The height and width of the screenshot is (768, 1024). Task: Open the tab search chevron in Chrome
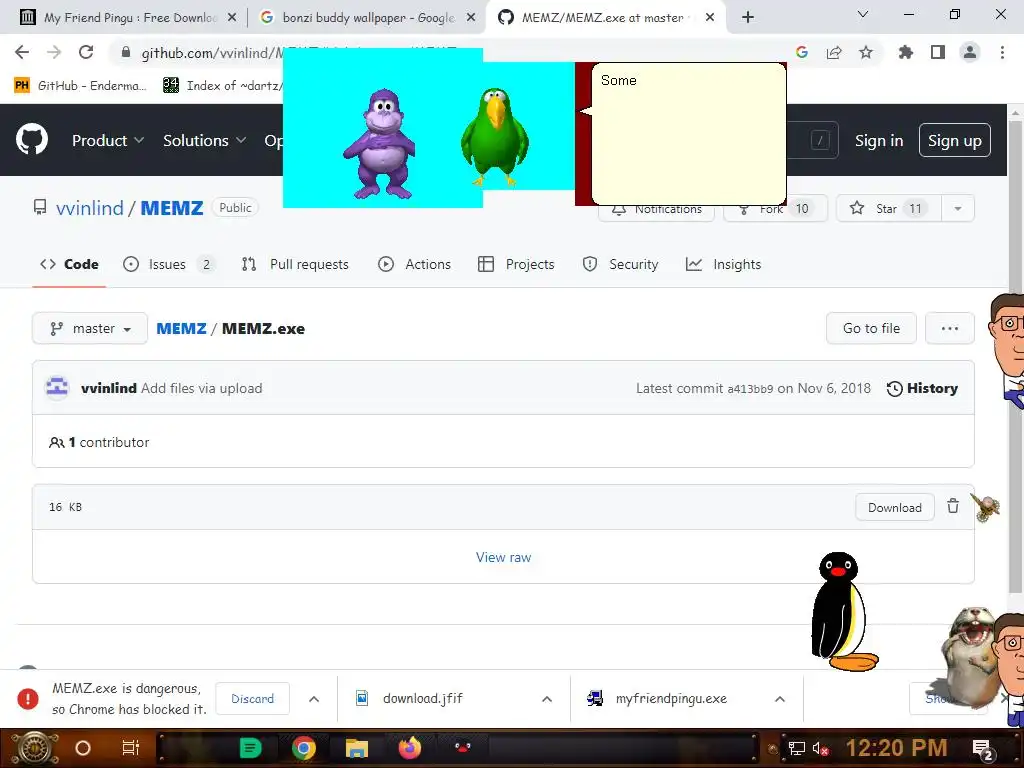coord(863,14)
